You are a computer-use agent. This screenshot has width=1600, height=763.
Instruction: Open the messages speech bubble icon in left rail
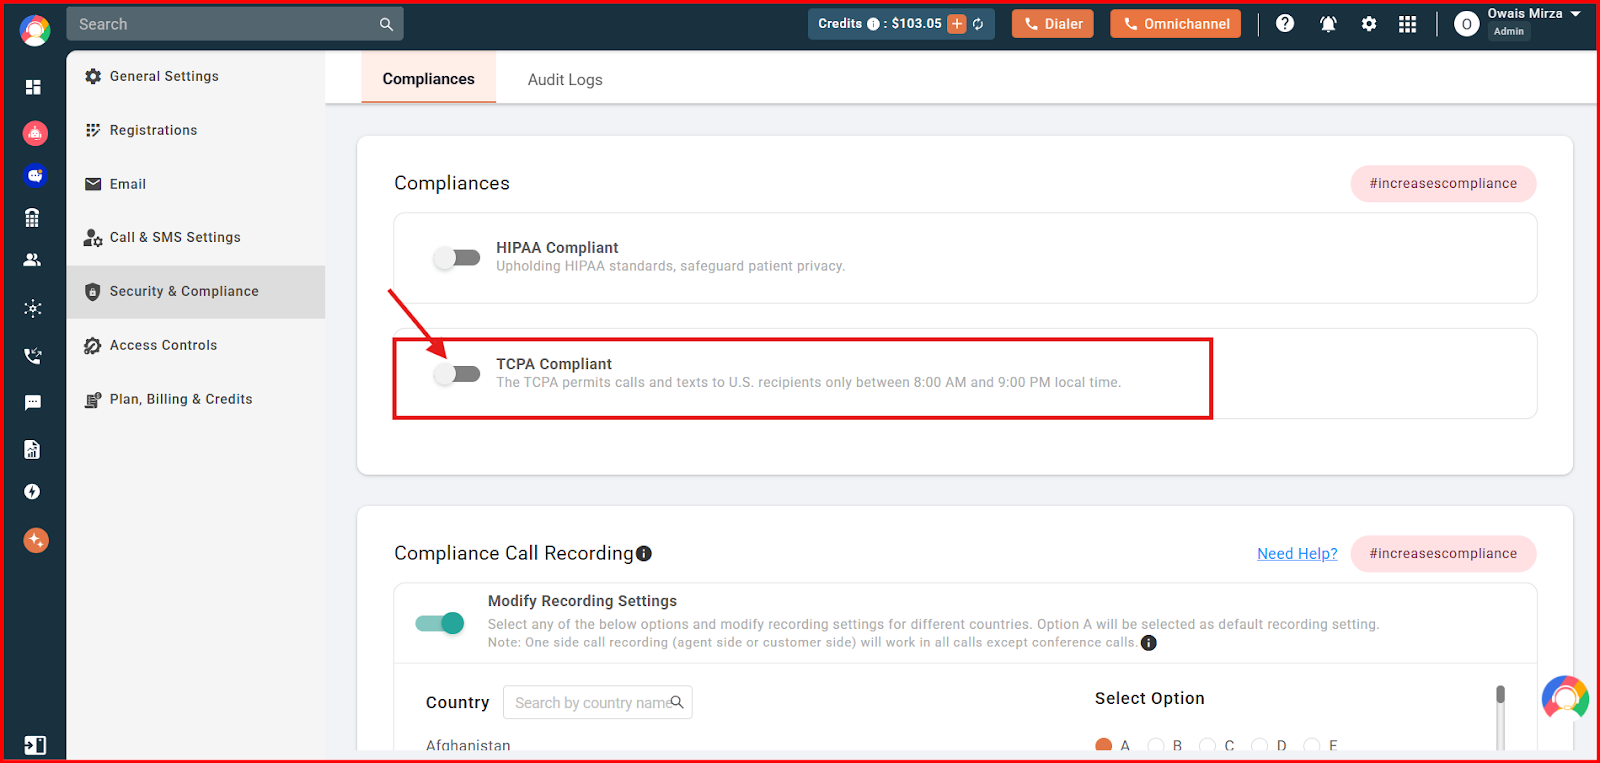[x=33, y=402]
